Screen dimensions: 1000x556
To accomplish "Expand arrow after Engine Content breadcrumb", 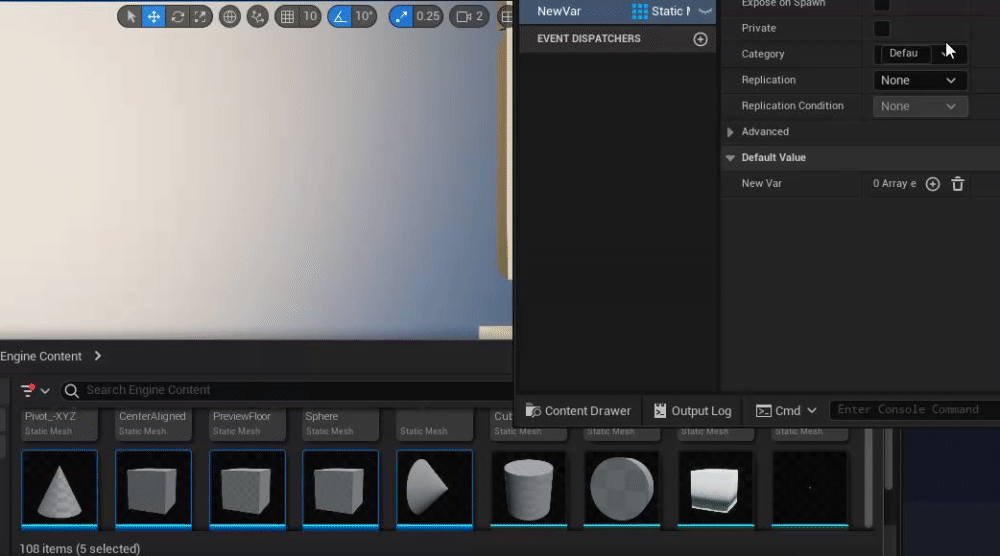I will [98, 356].
